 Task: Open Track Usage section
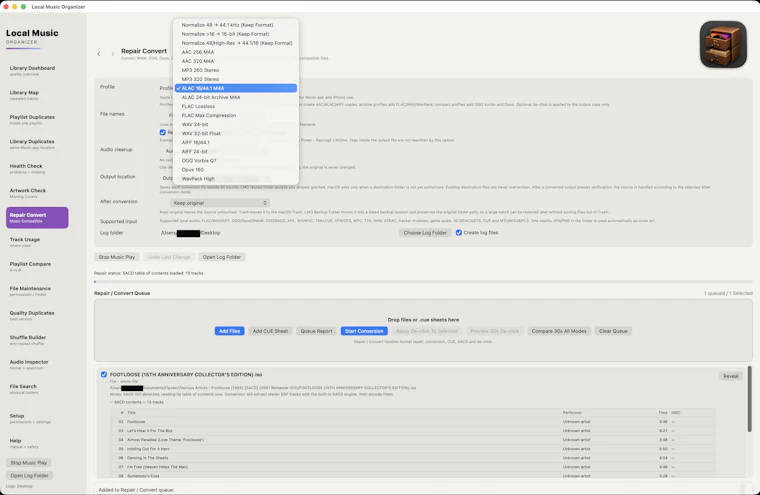pyautogui.click(x=37, y=242)
